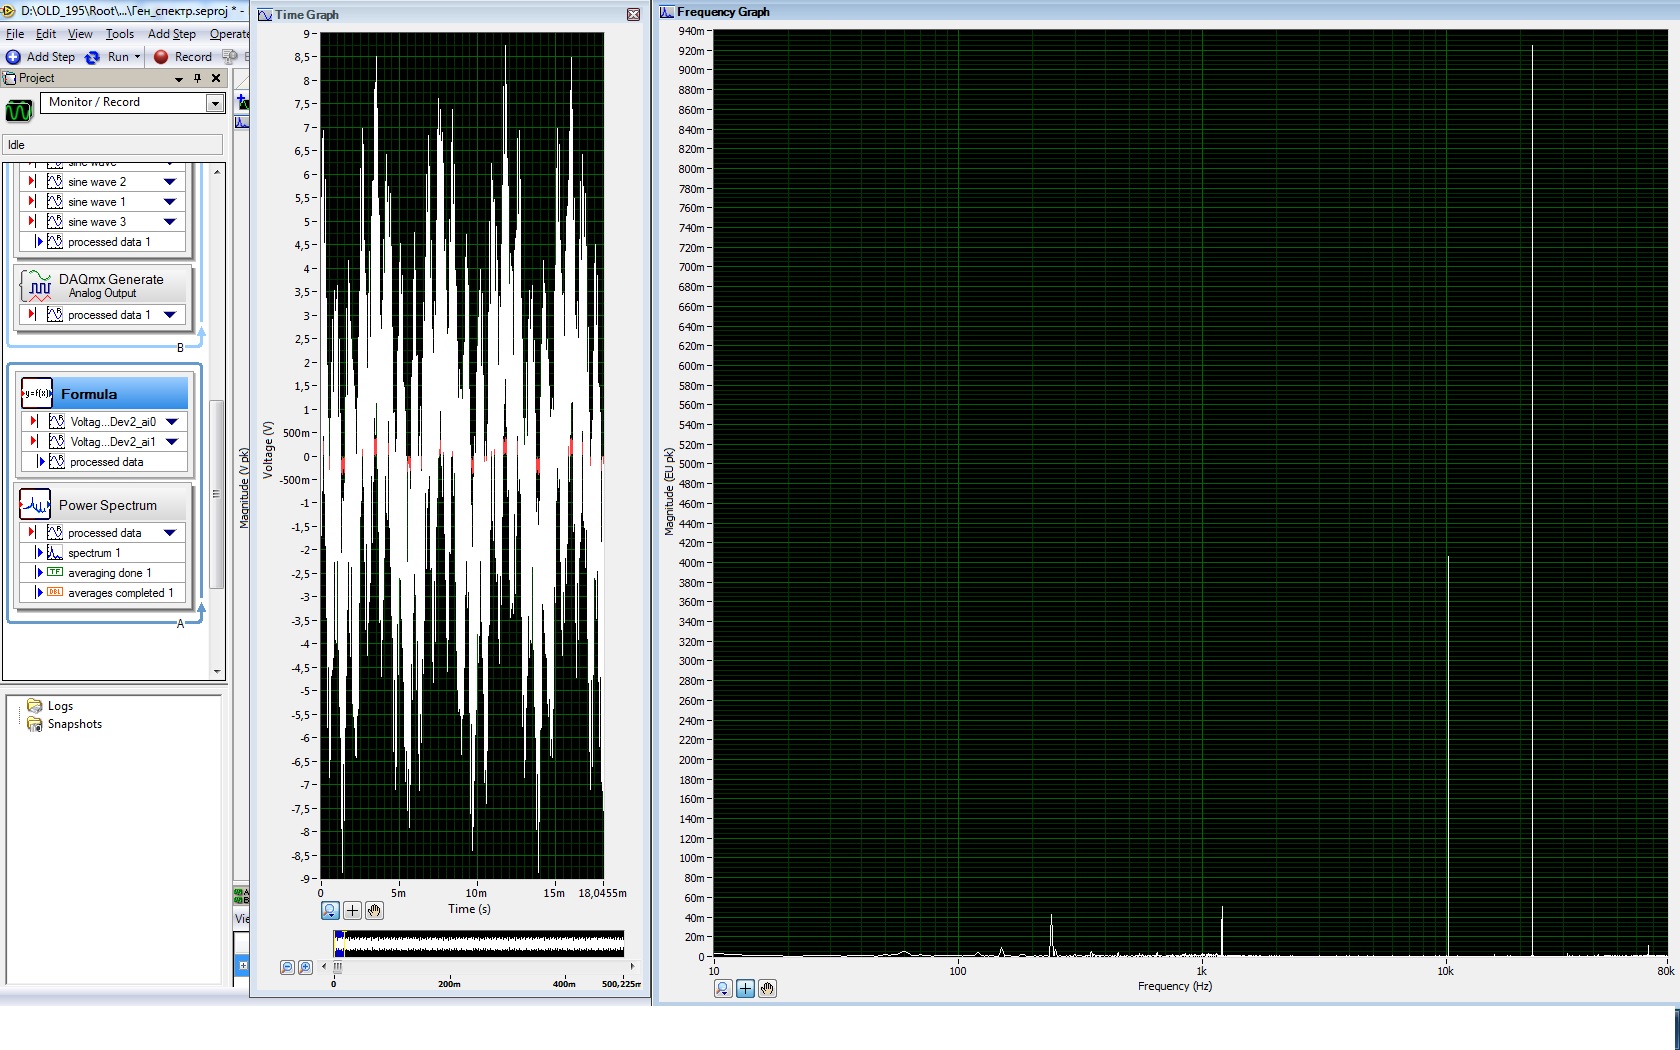Click the waveform overview preview strip
Image resolution: width=1680 pixels, height=1050 pixels.
(x=479, y=943)
